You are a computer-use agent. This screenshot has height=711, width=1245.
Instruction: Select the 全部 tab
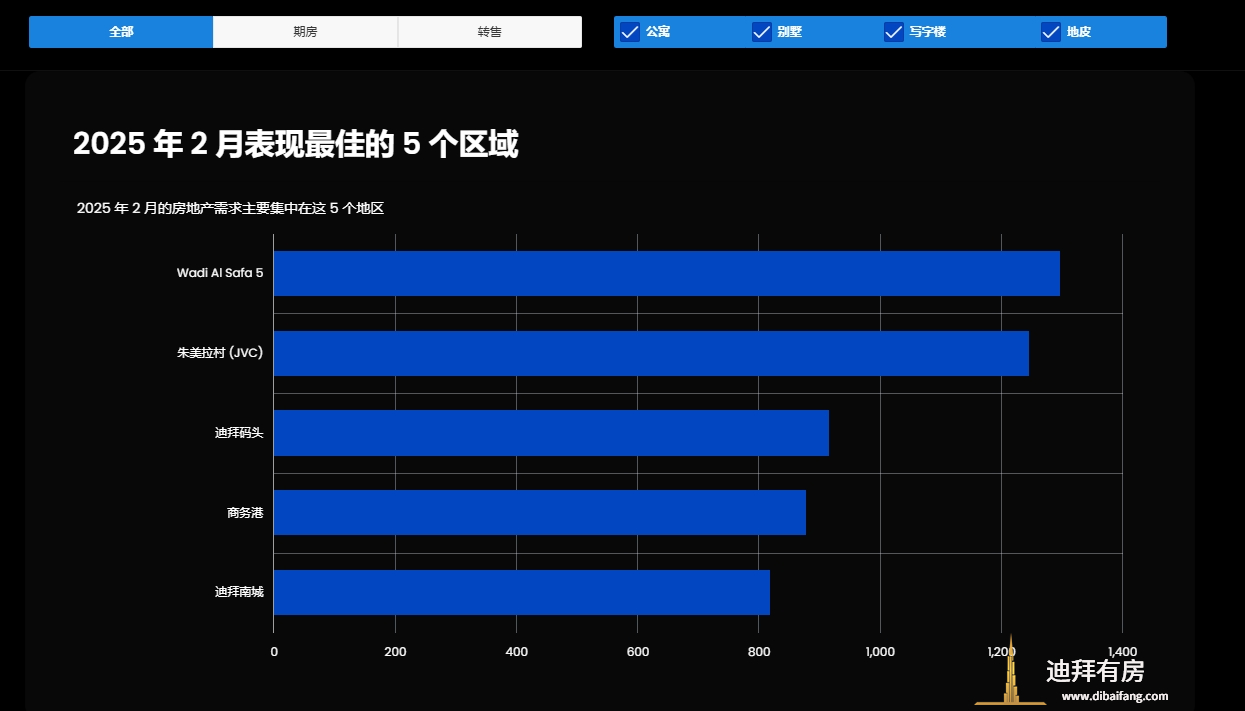[x=121, y=32]
